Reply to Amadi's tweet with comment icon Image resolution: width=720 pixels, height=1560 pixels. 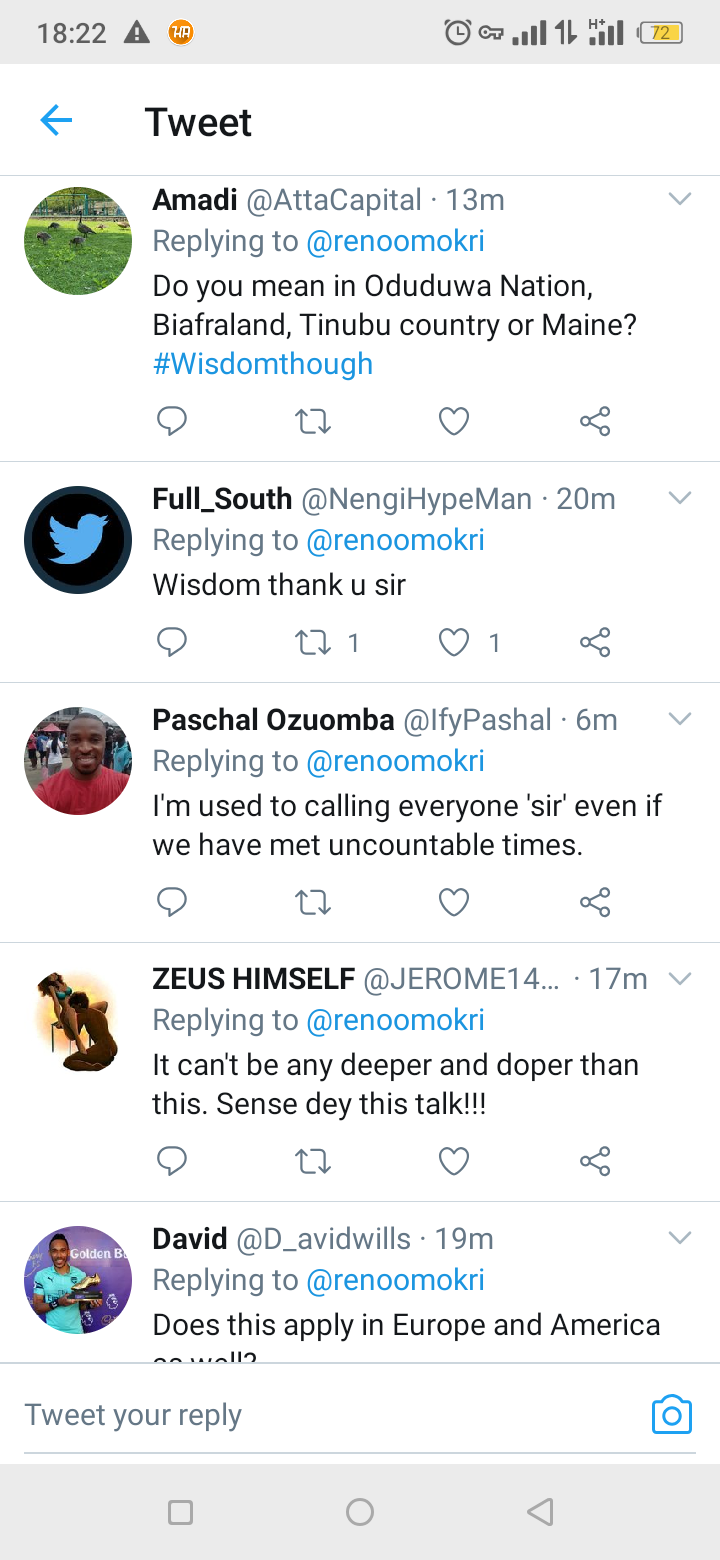172,421
